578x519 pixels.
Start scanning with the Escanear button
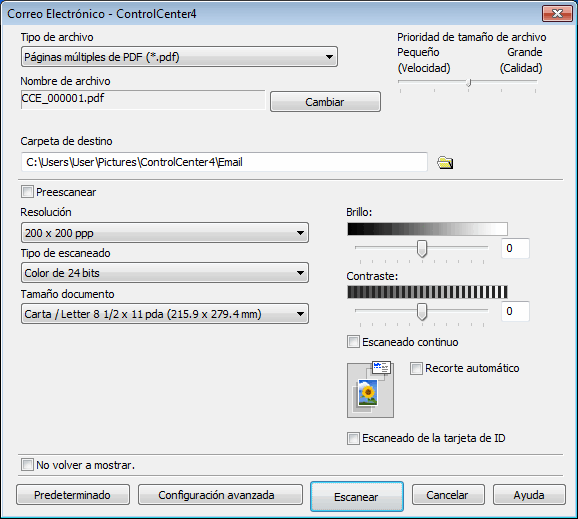tap(356, 497)
